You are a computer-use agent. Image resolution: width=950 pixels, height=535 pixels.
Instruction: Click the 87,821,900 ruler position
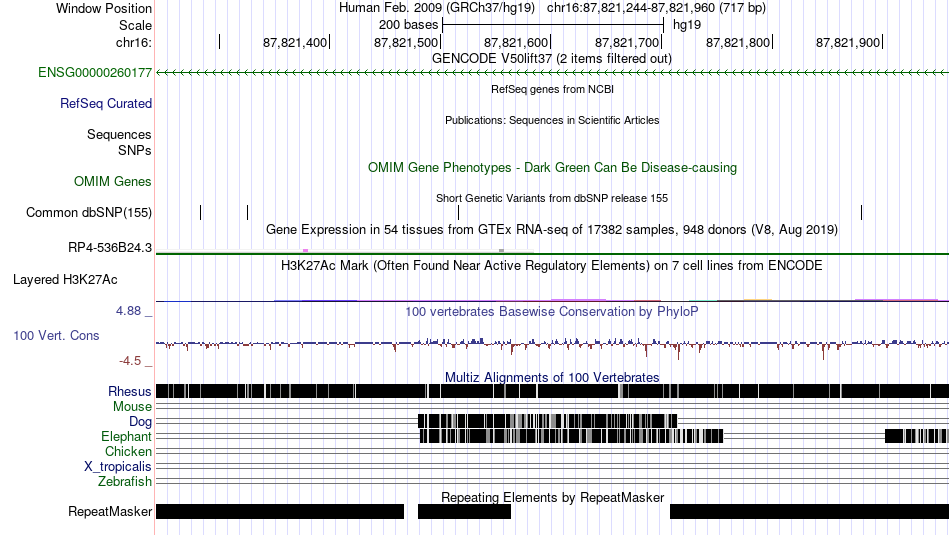click(849, 42)
